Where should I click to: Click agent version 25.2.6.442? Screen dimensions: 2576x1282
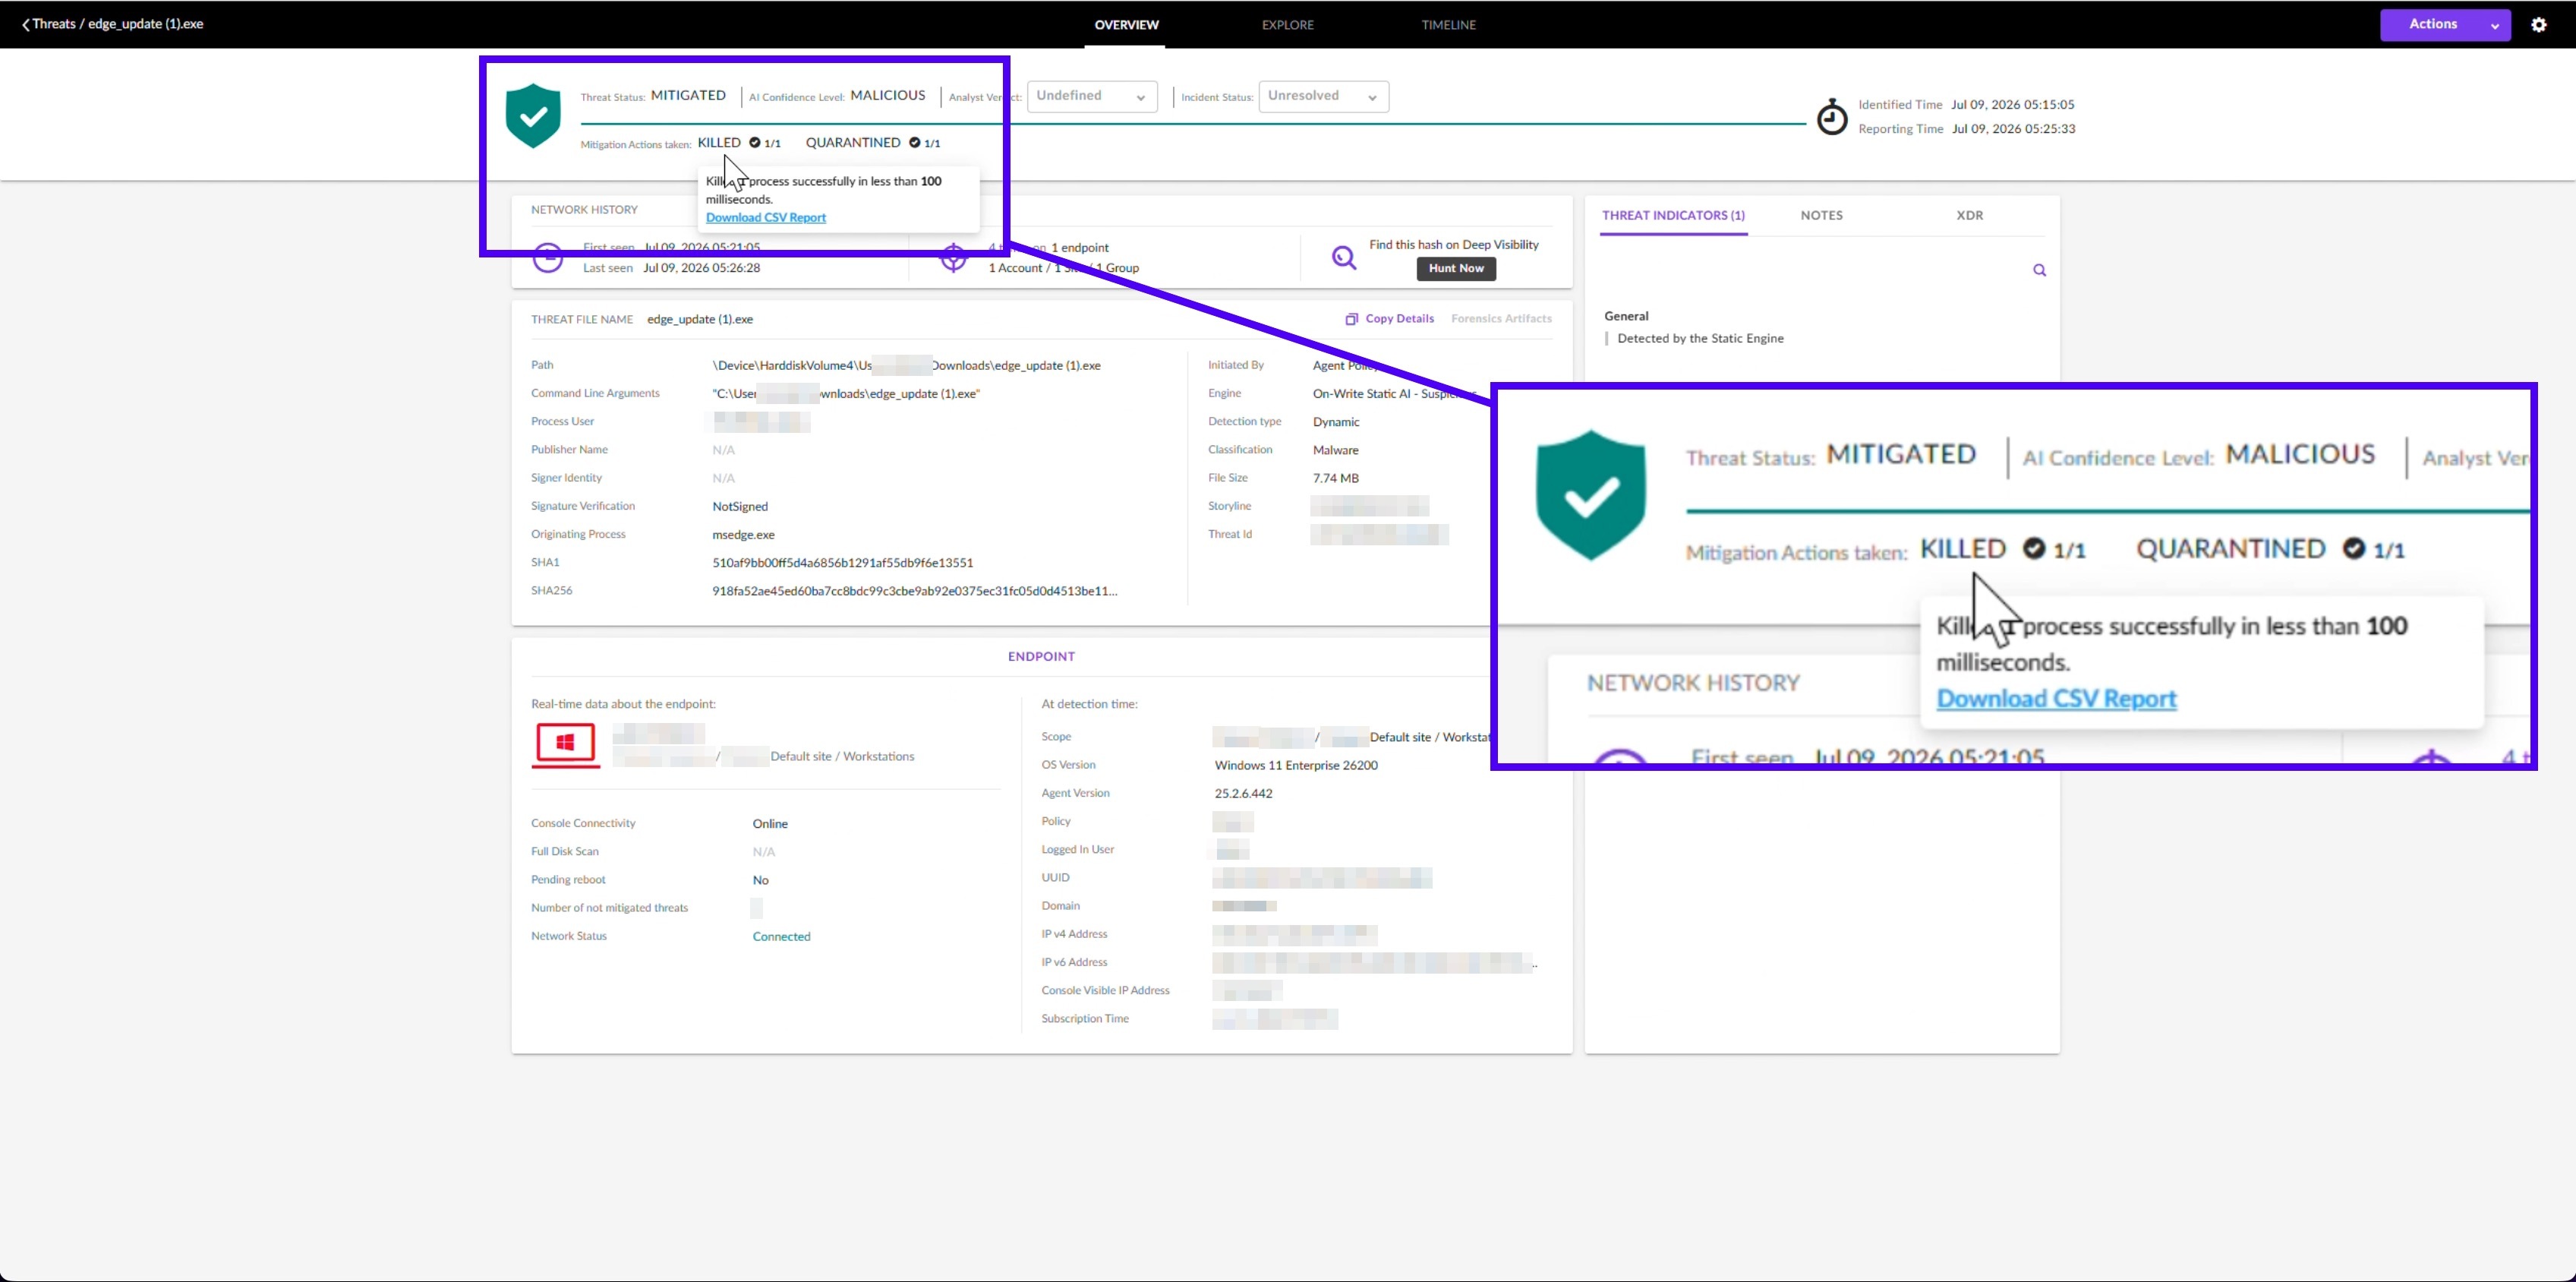tap(1243, 794)
